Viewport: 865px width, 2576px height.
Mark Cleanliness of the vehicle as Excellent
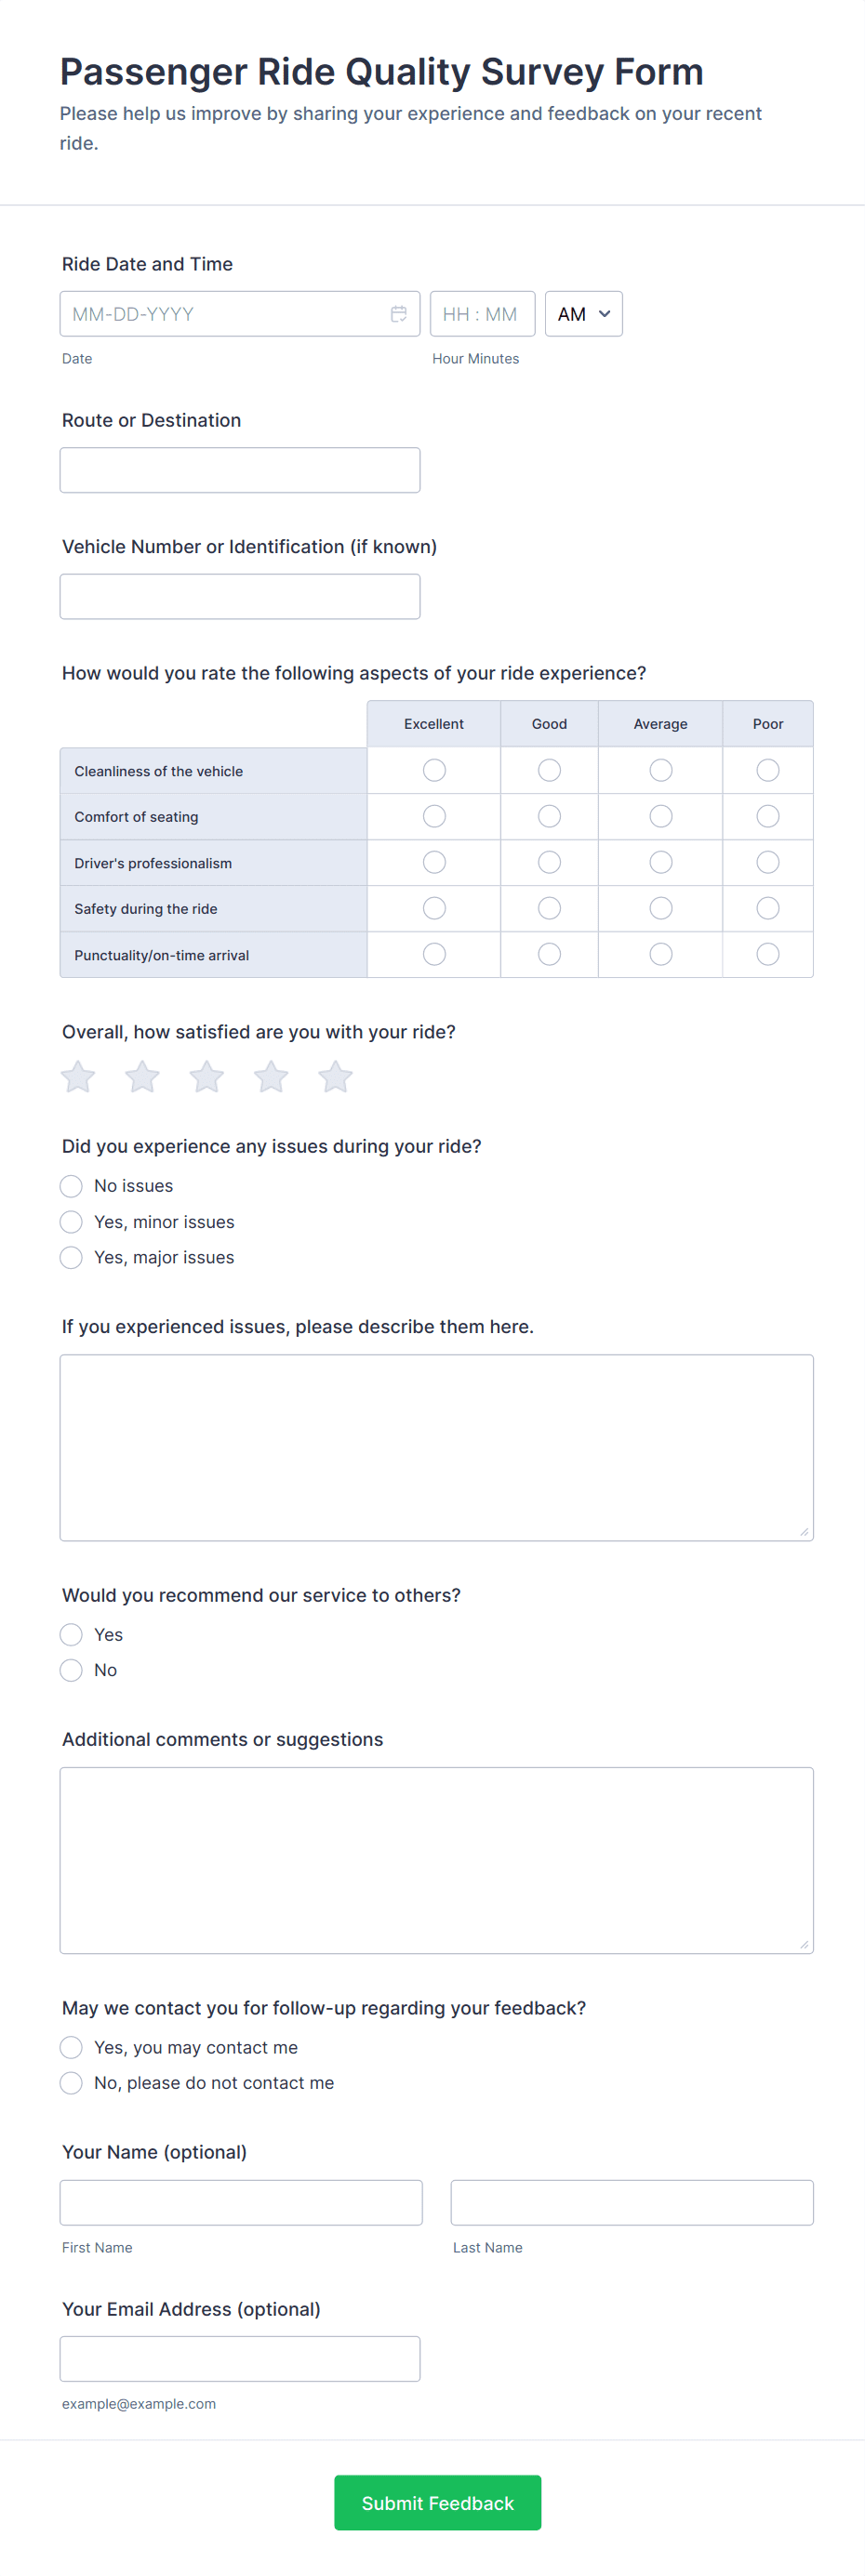(x=434, y=770)
